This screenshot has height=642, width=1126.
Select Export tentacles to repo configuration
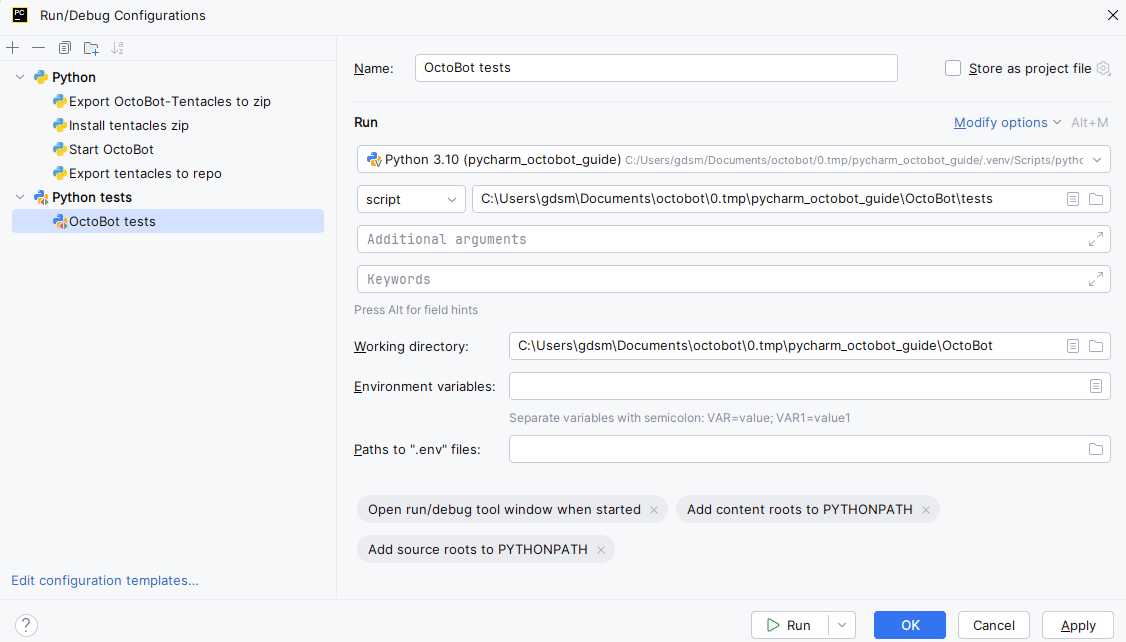(x=145, y=174)
